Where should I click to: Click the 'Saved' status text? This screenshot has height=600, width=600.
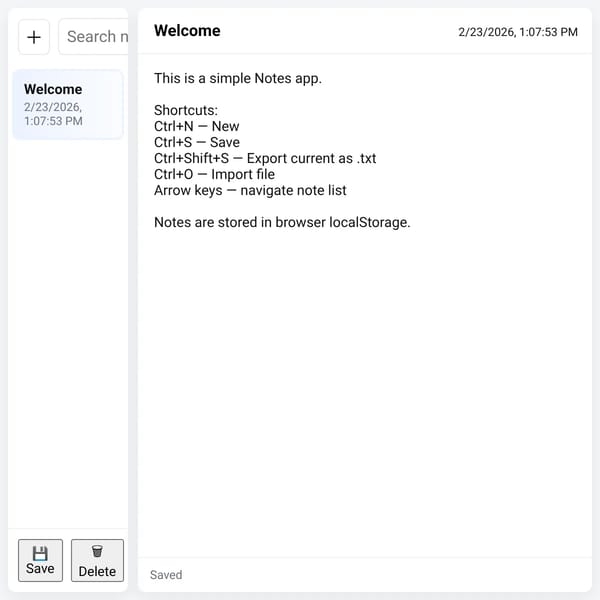coord(166,575)
